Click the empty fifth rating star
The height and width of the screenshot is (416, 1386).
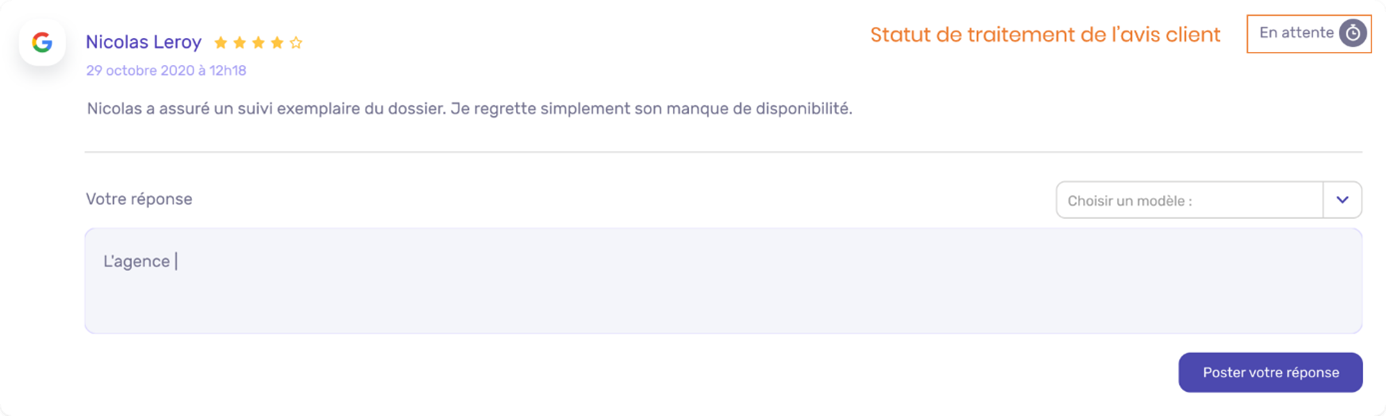click(296, 43)
